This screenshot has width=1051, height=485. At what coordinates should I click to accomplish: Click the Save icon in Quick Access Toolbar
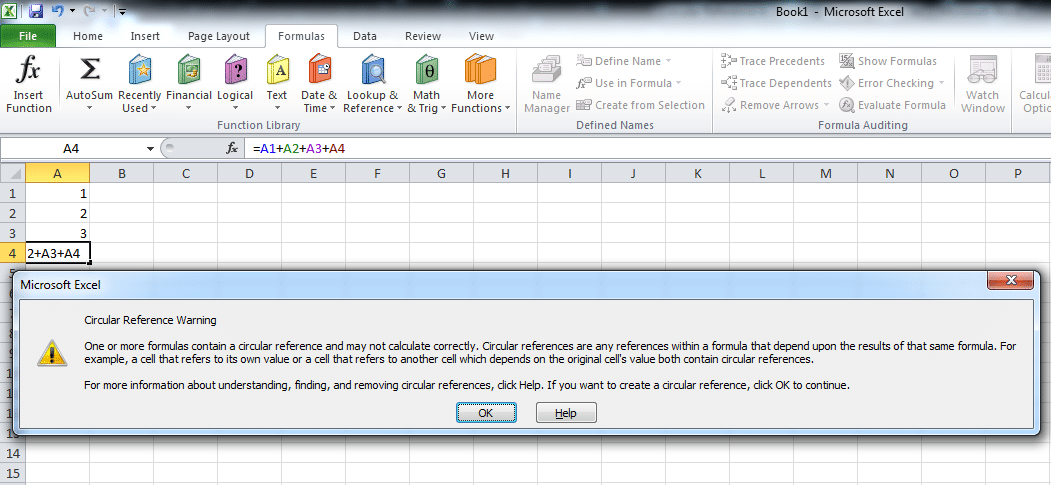[x=36, y=11]
